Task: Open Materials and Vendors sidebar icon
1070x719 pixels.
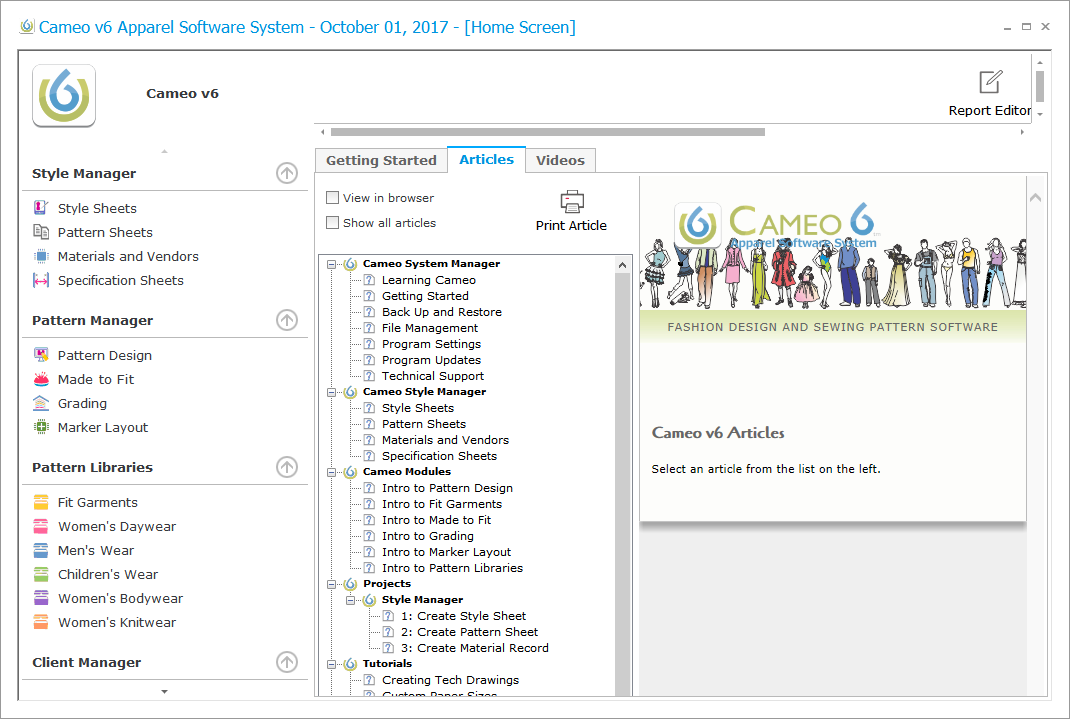Action: tap(41, 256)
